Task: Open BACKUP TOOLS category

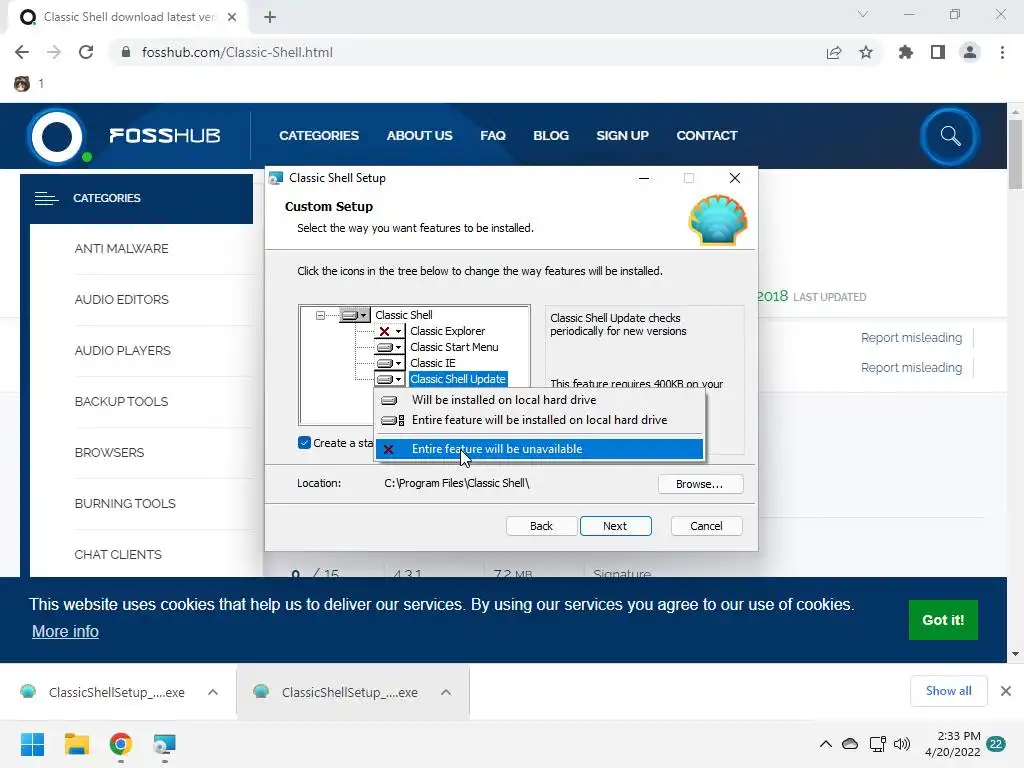Action: coord(121,401)
